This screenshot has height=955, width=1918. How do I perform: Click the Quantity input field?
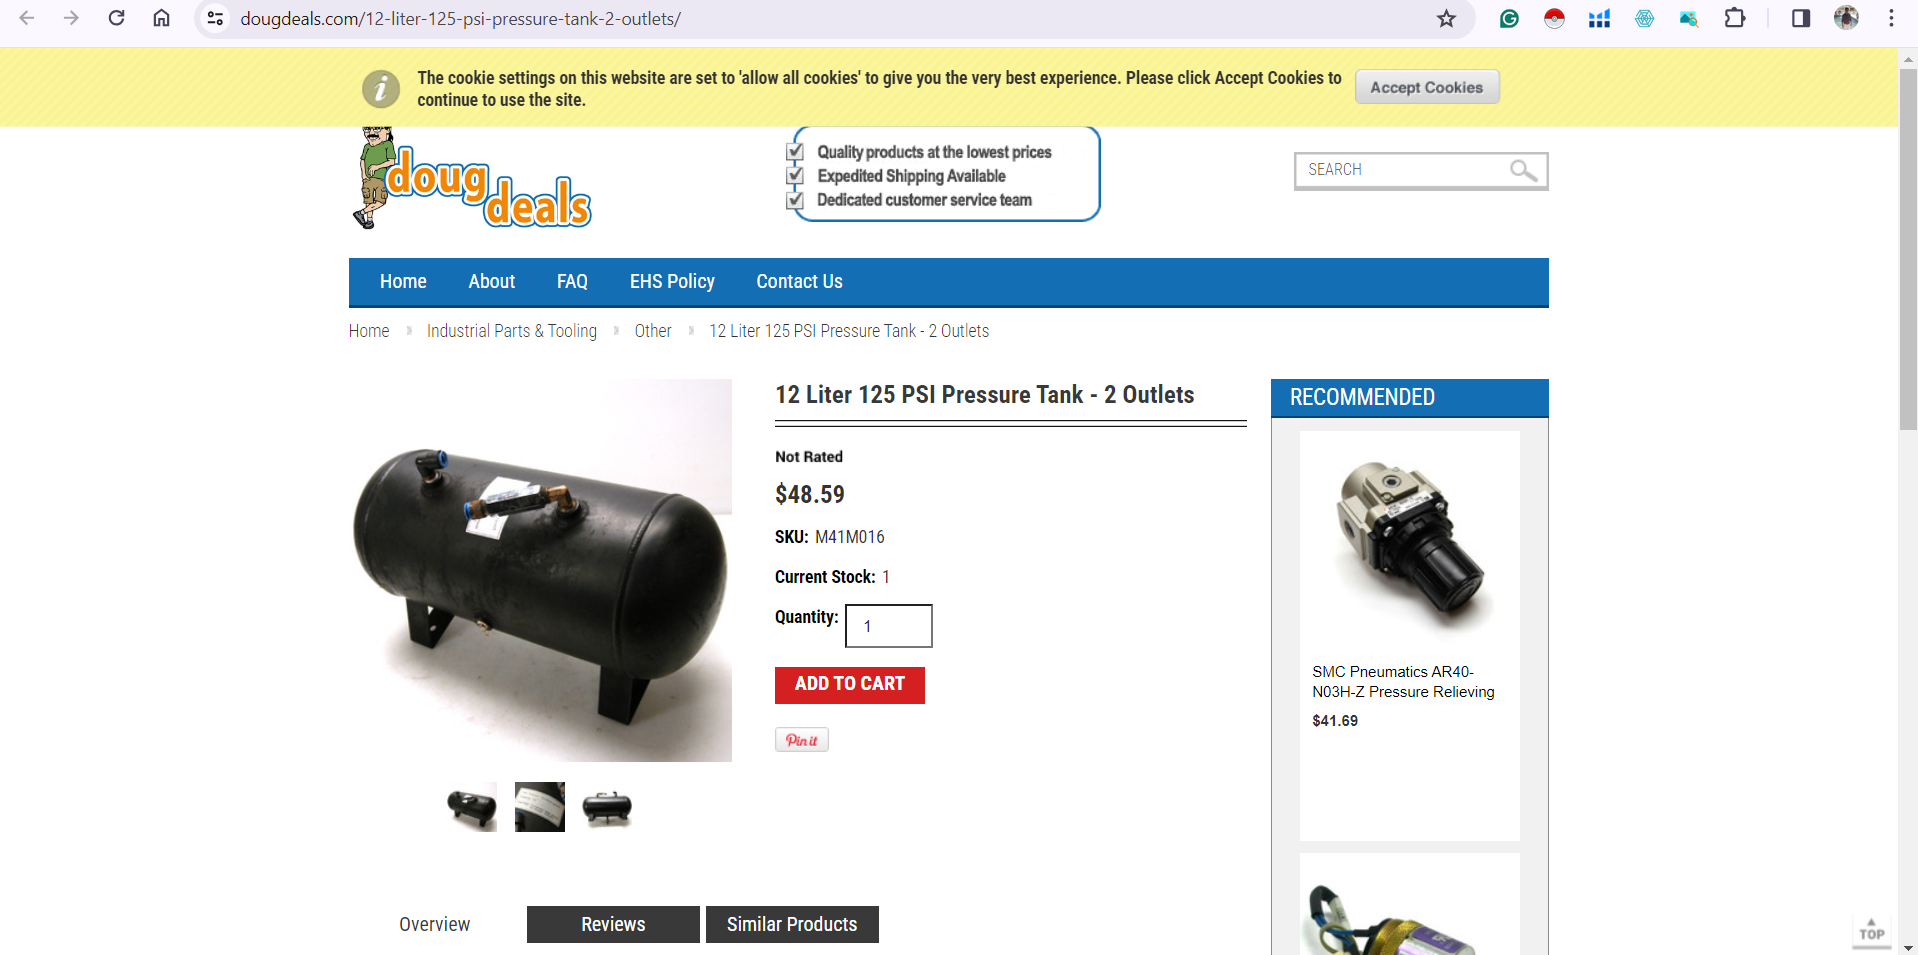(x=889, y=626)
